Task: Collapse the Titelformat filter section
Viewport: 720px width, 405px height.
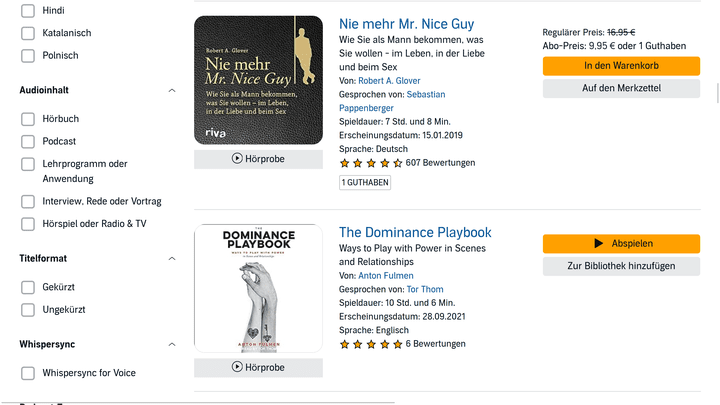Action: pyautogui.click(x=172, y=258)
